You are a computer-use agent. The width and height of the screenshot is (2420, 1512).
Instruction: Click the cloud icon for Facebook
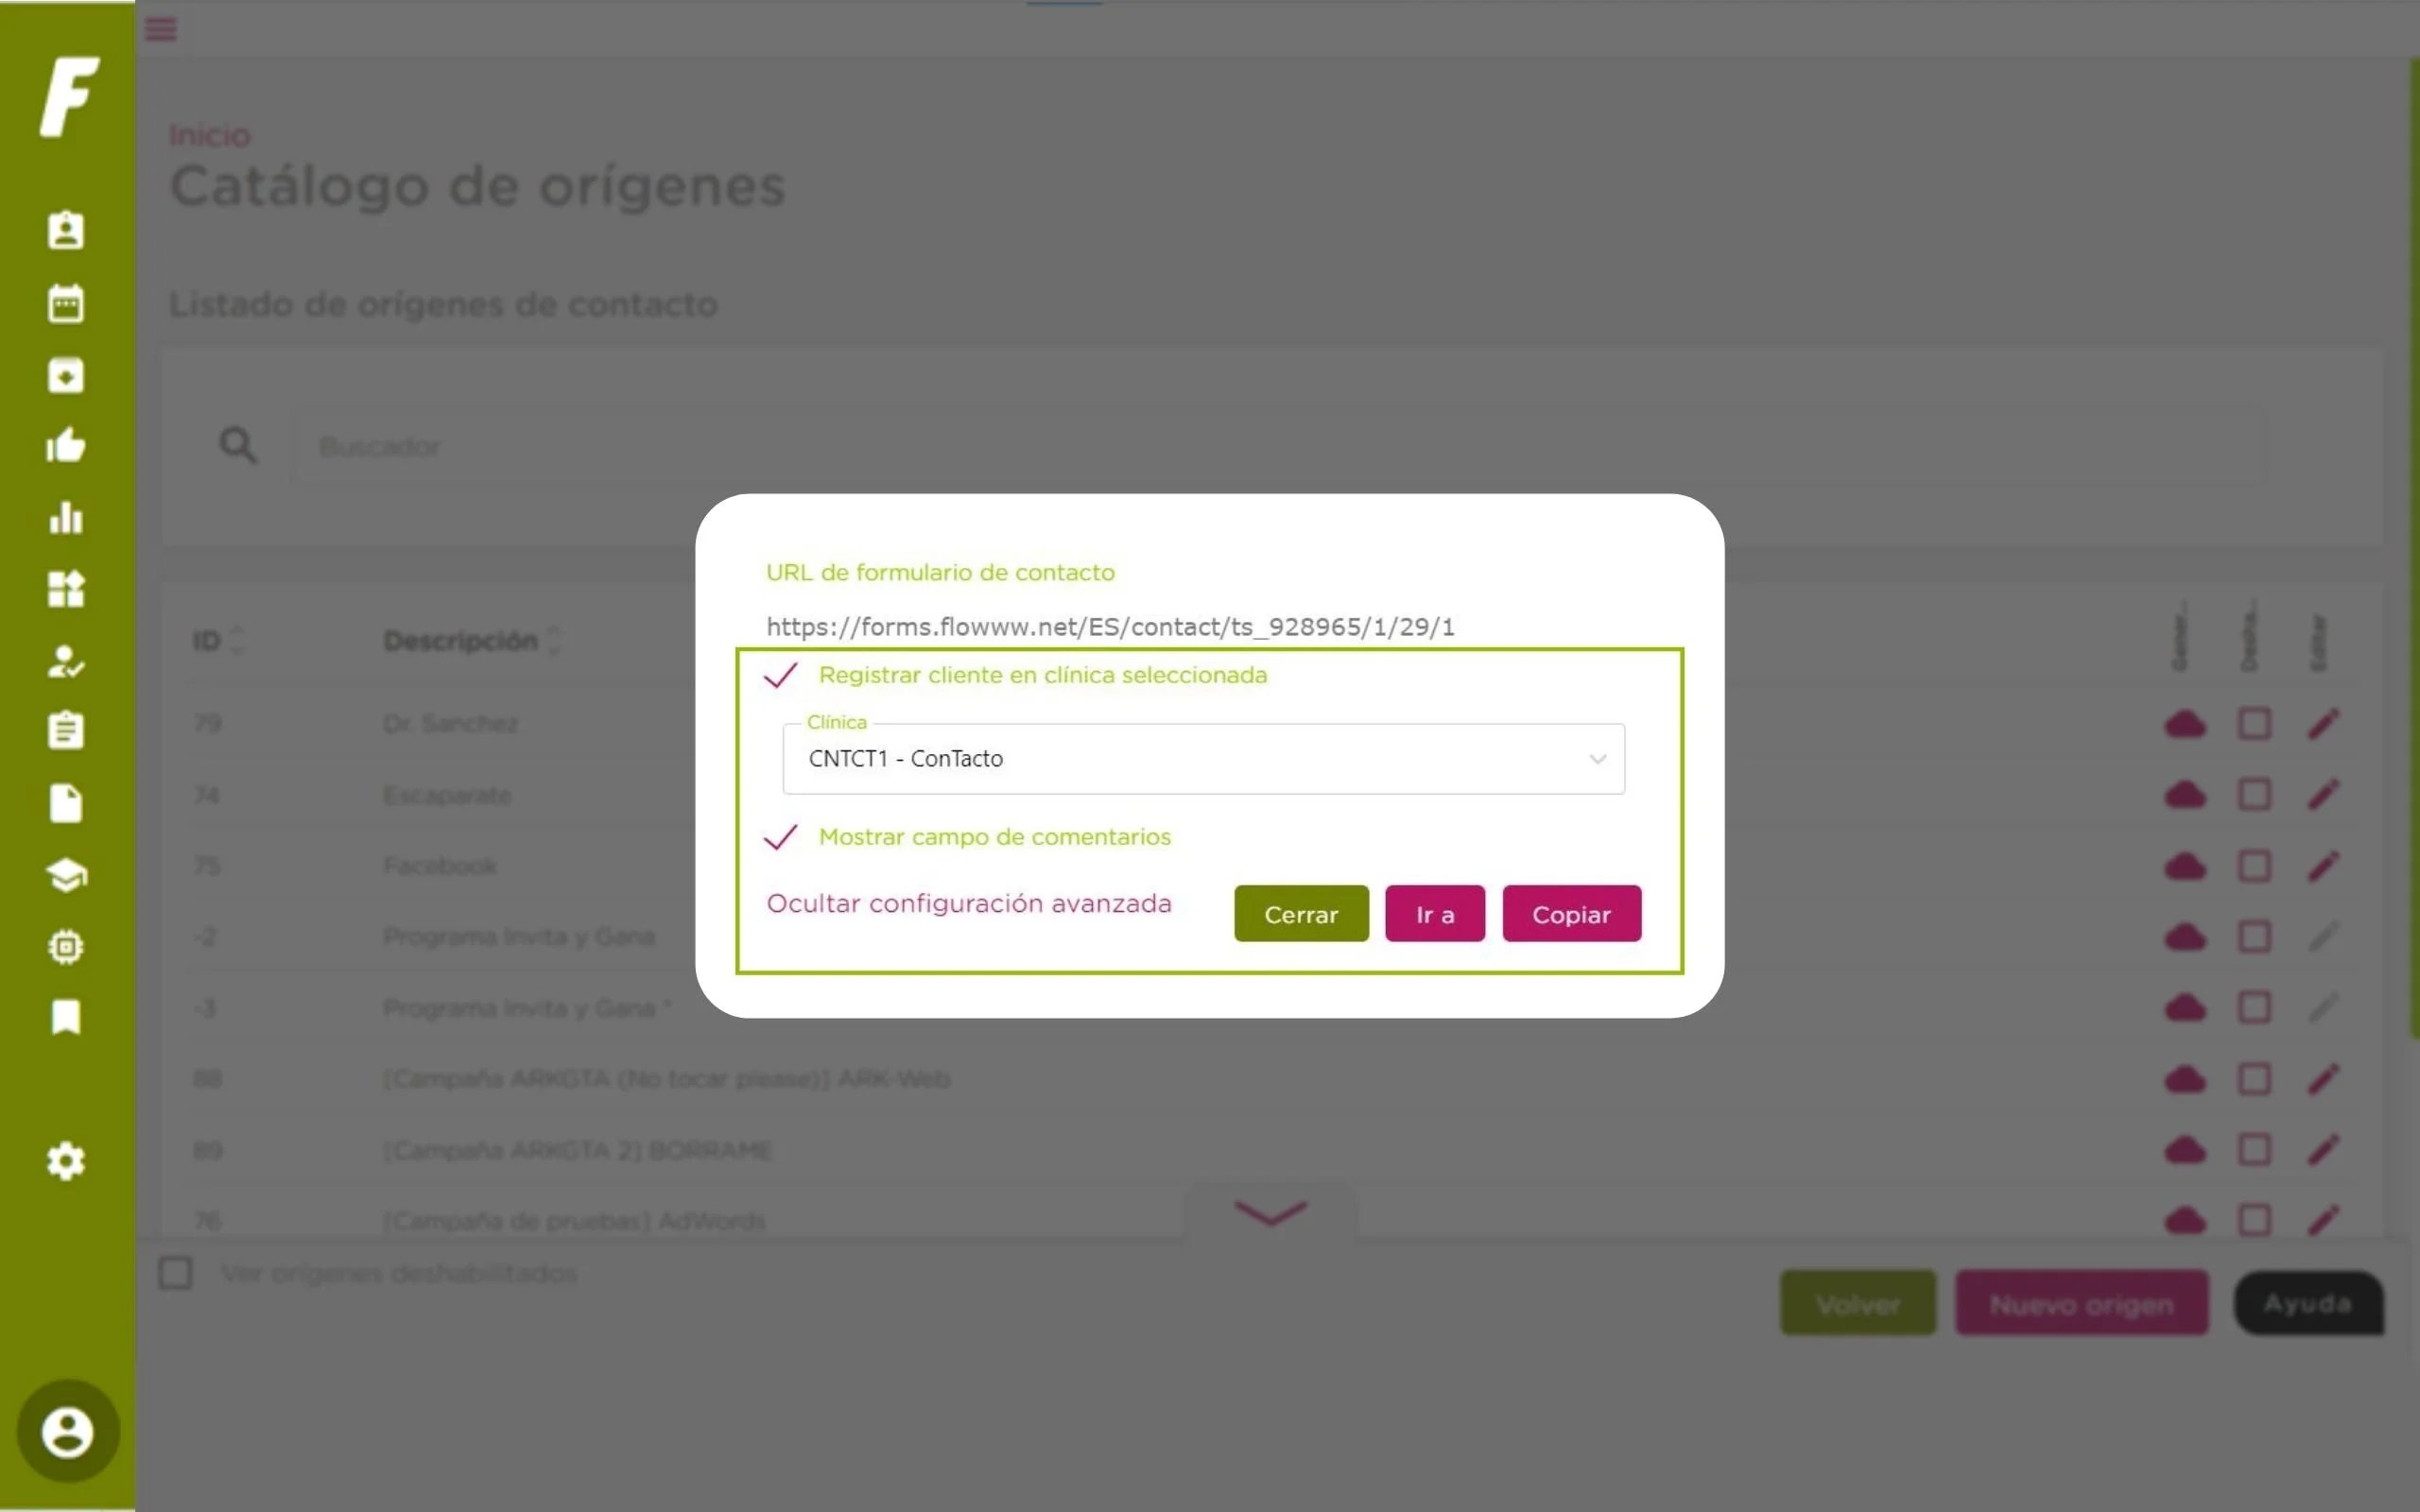2185,866
